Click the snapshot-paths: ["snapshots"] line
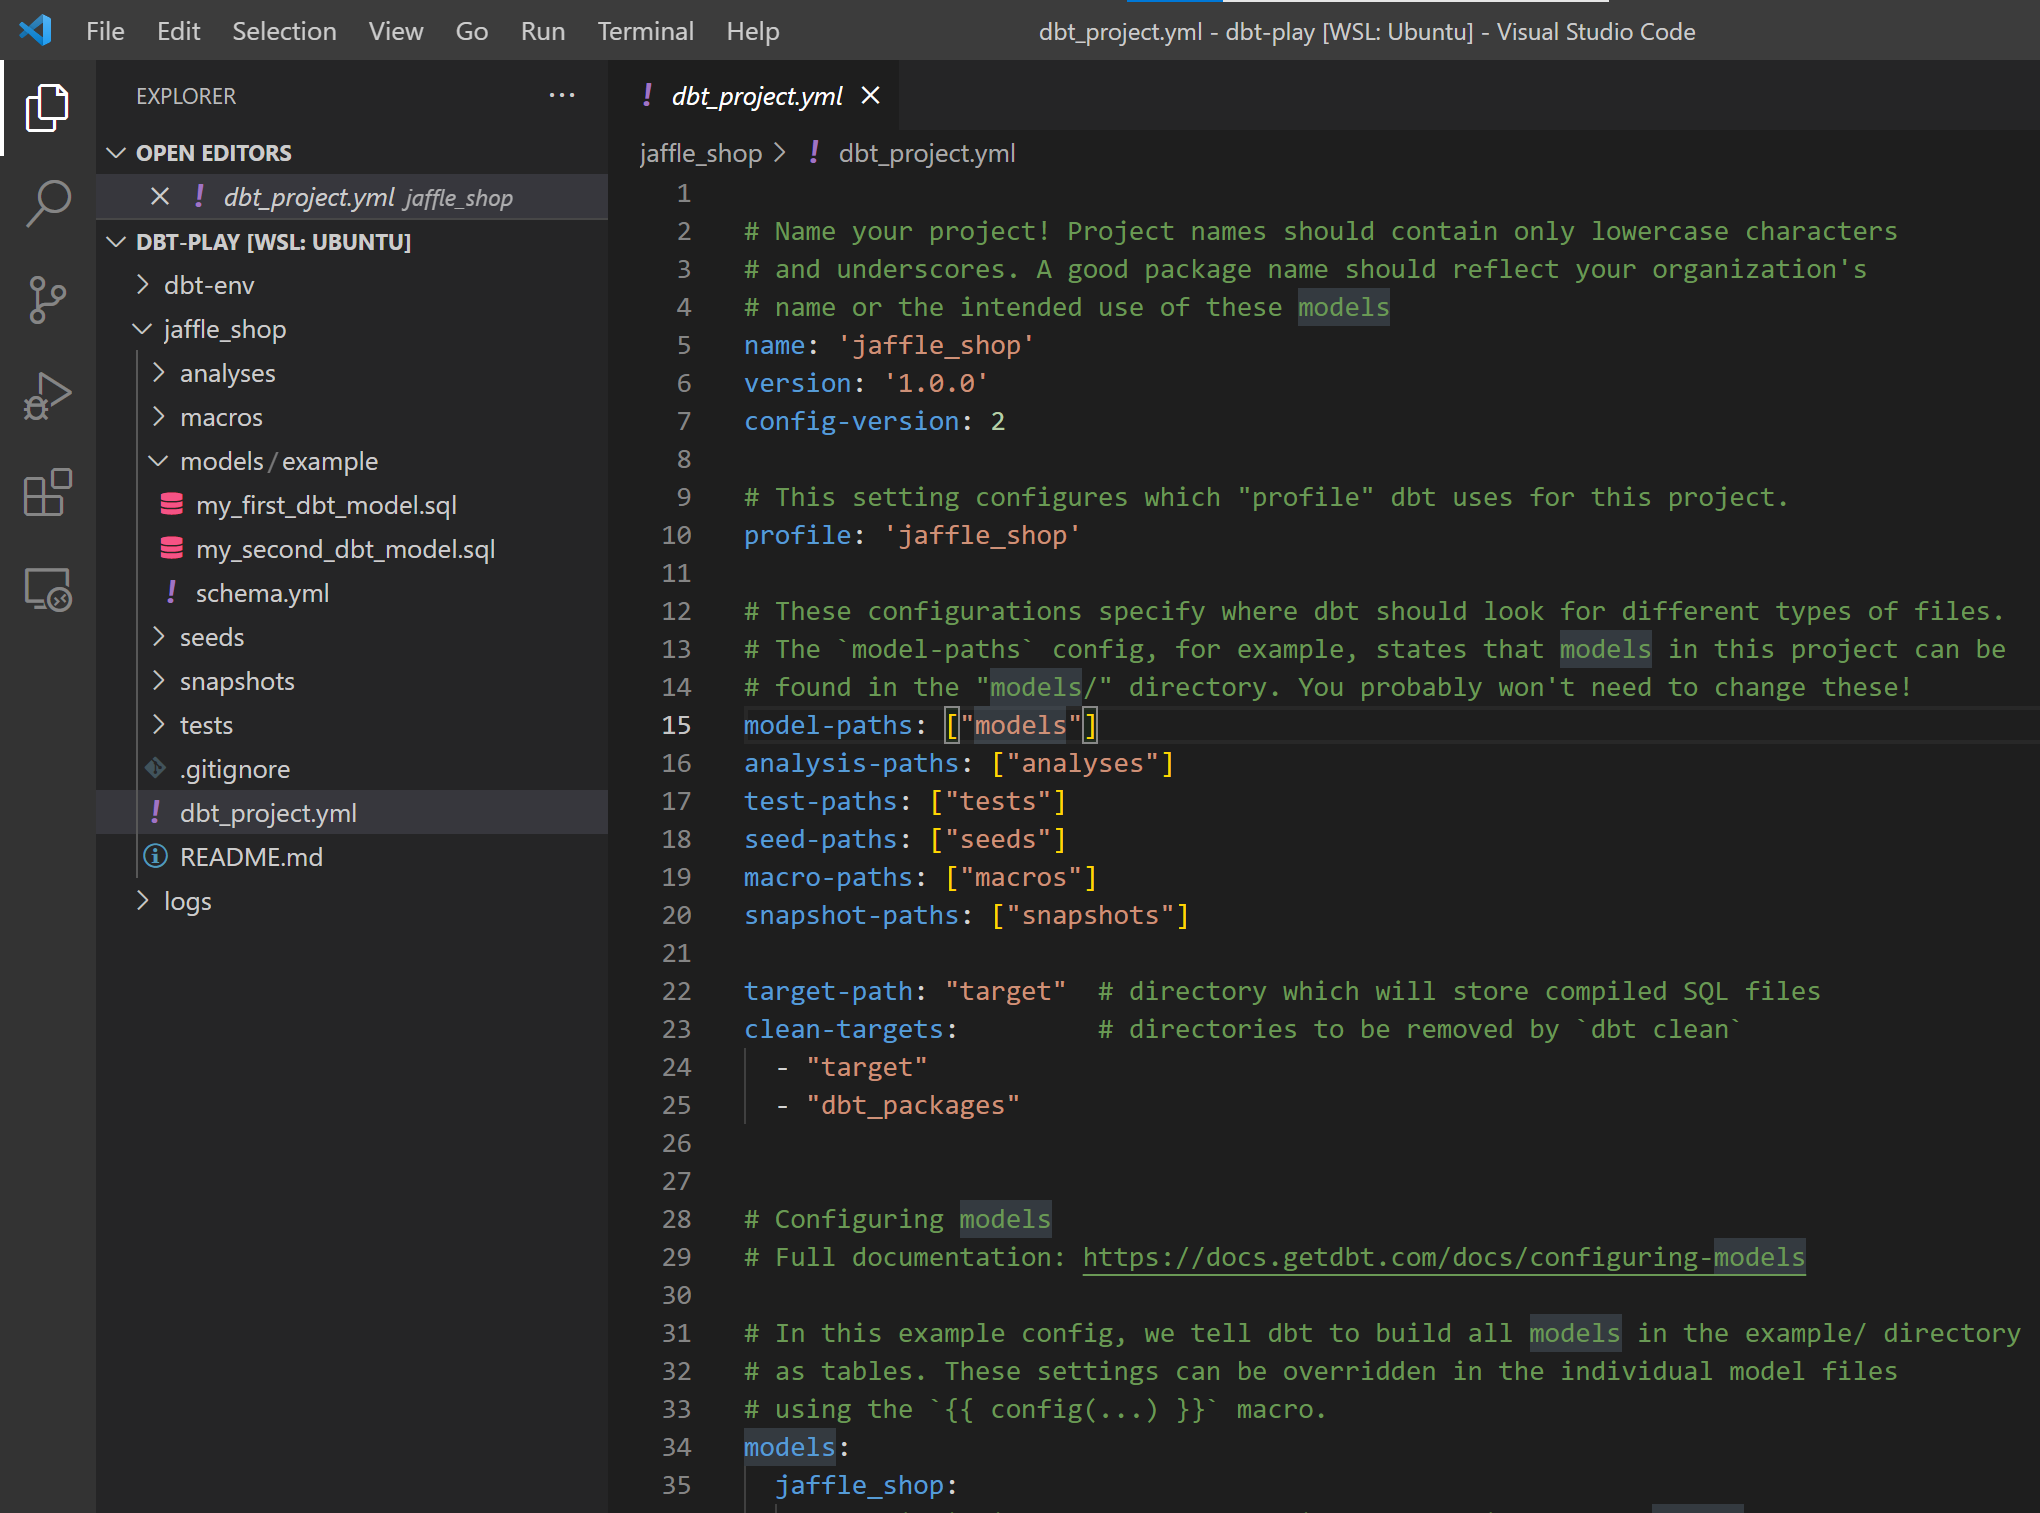This screenshot has width=2040, height=1513. 966,915
